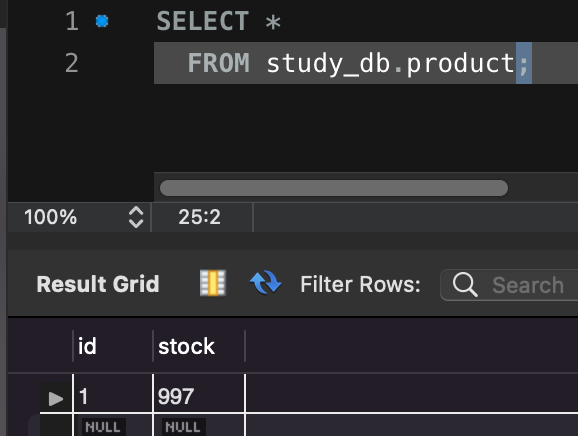Click line number 1 in the gutter
Viewport: 578px width, 436px height.
coord(72,21)
